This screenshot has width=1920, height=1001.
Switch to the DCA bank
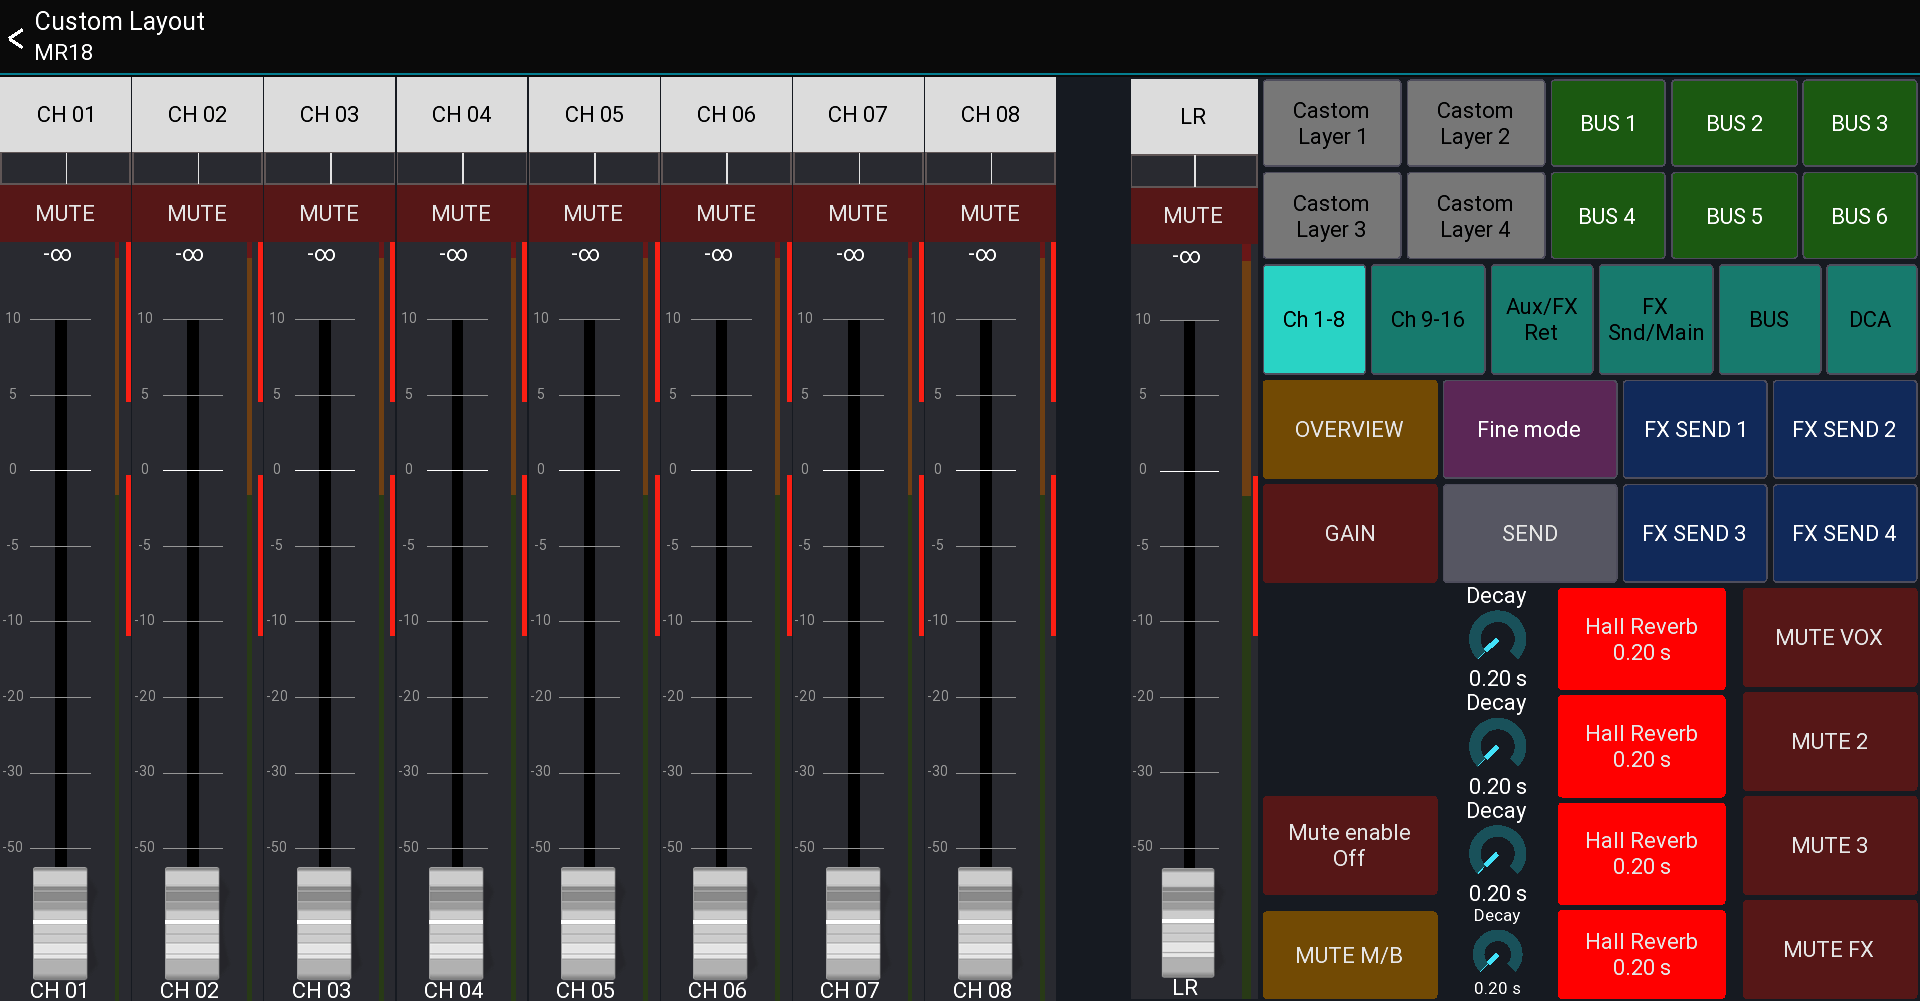coord(1870,319)
